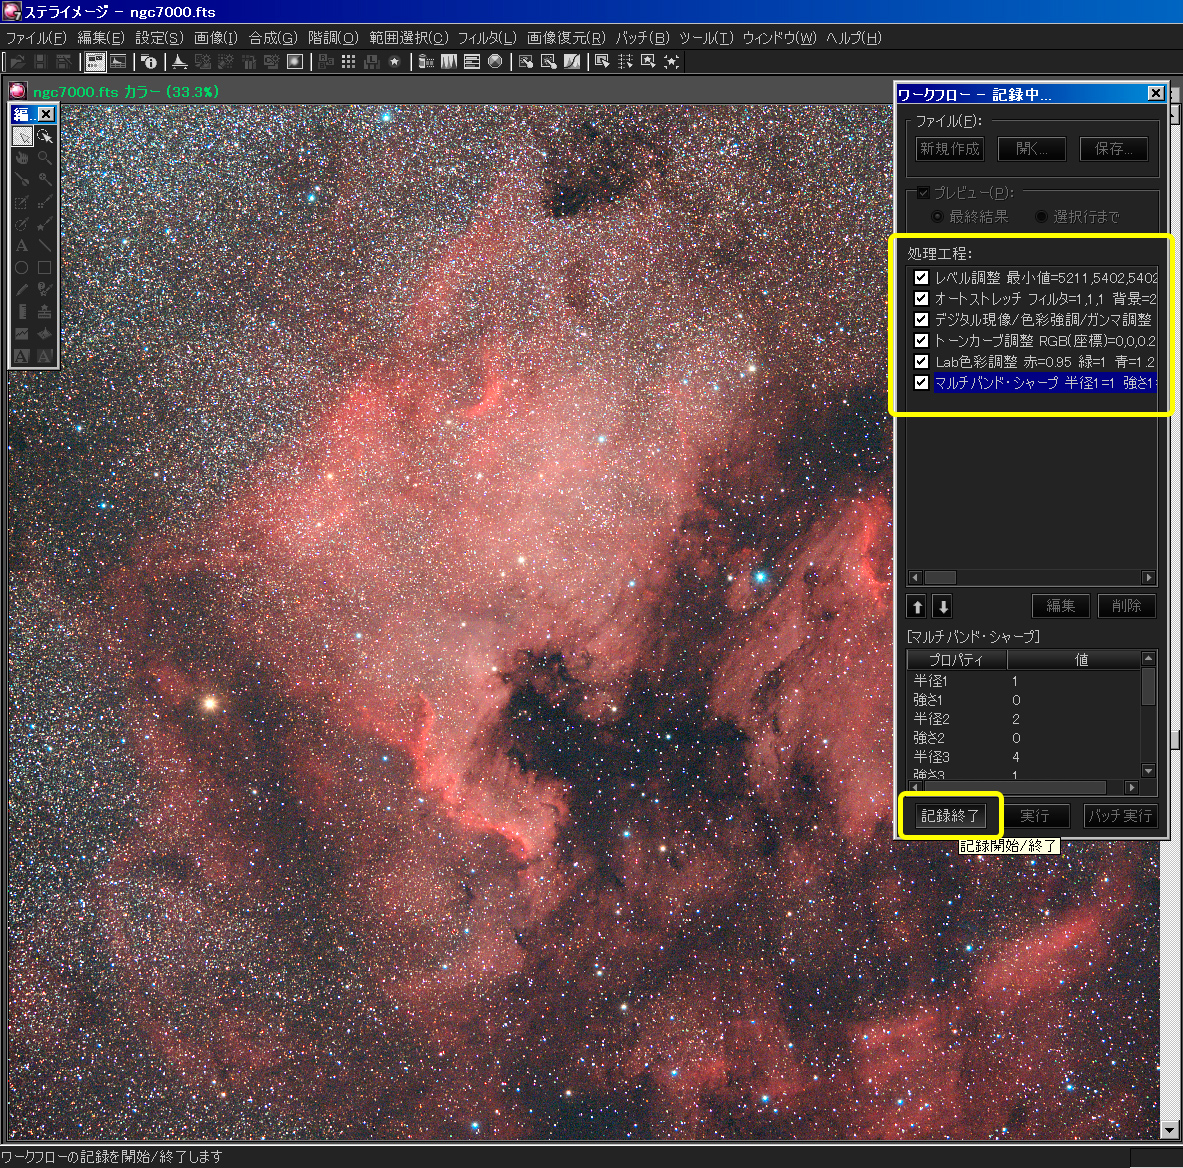Pick the text 'A' tool in palette

point(22,245)
